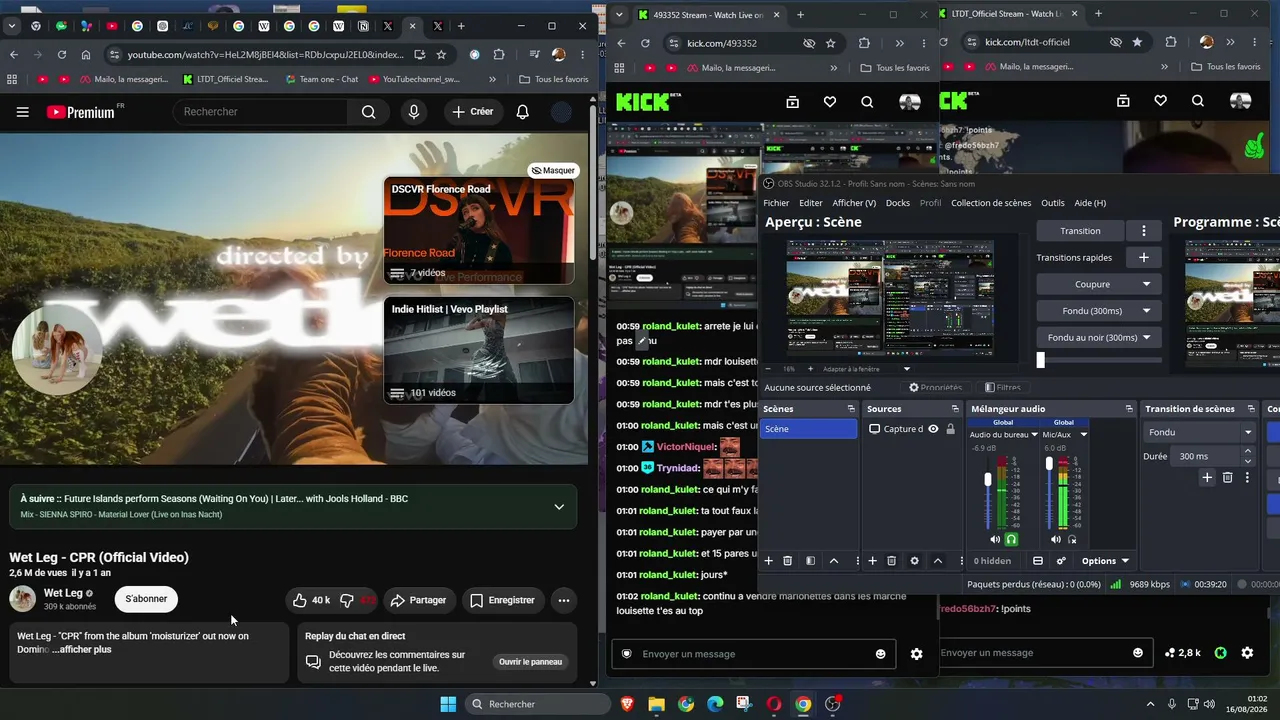This screenshot has width=1280, height=720.
Task: Open YouTube notifications bell
Action: (x=522, y=112)
